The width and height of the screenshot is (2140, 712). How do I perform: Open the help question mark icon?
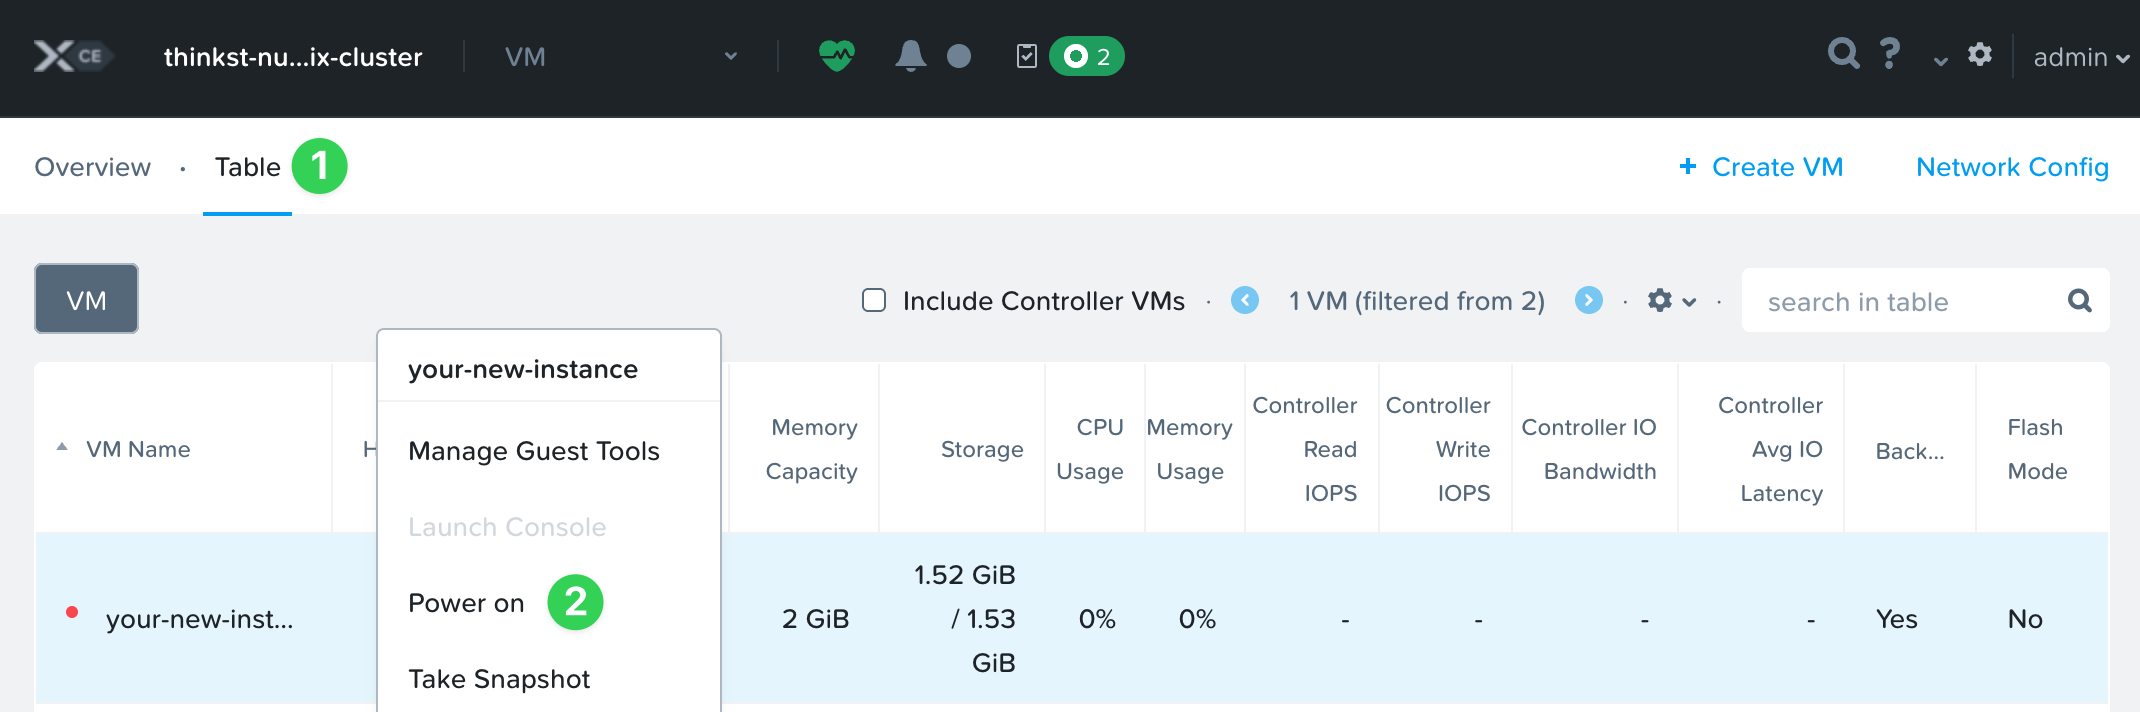click(x=1889, y=53)
